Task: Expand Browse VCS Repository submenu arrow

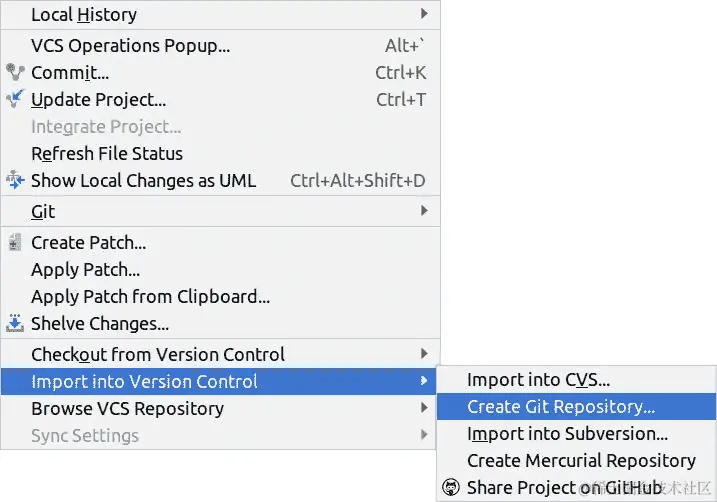Action: tap(424, 408)
